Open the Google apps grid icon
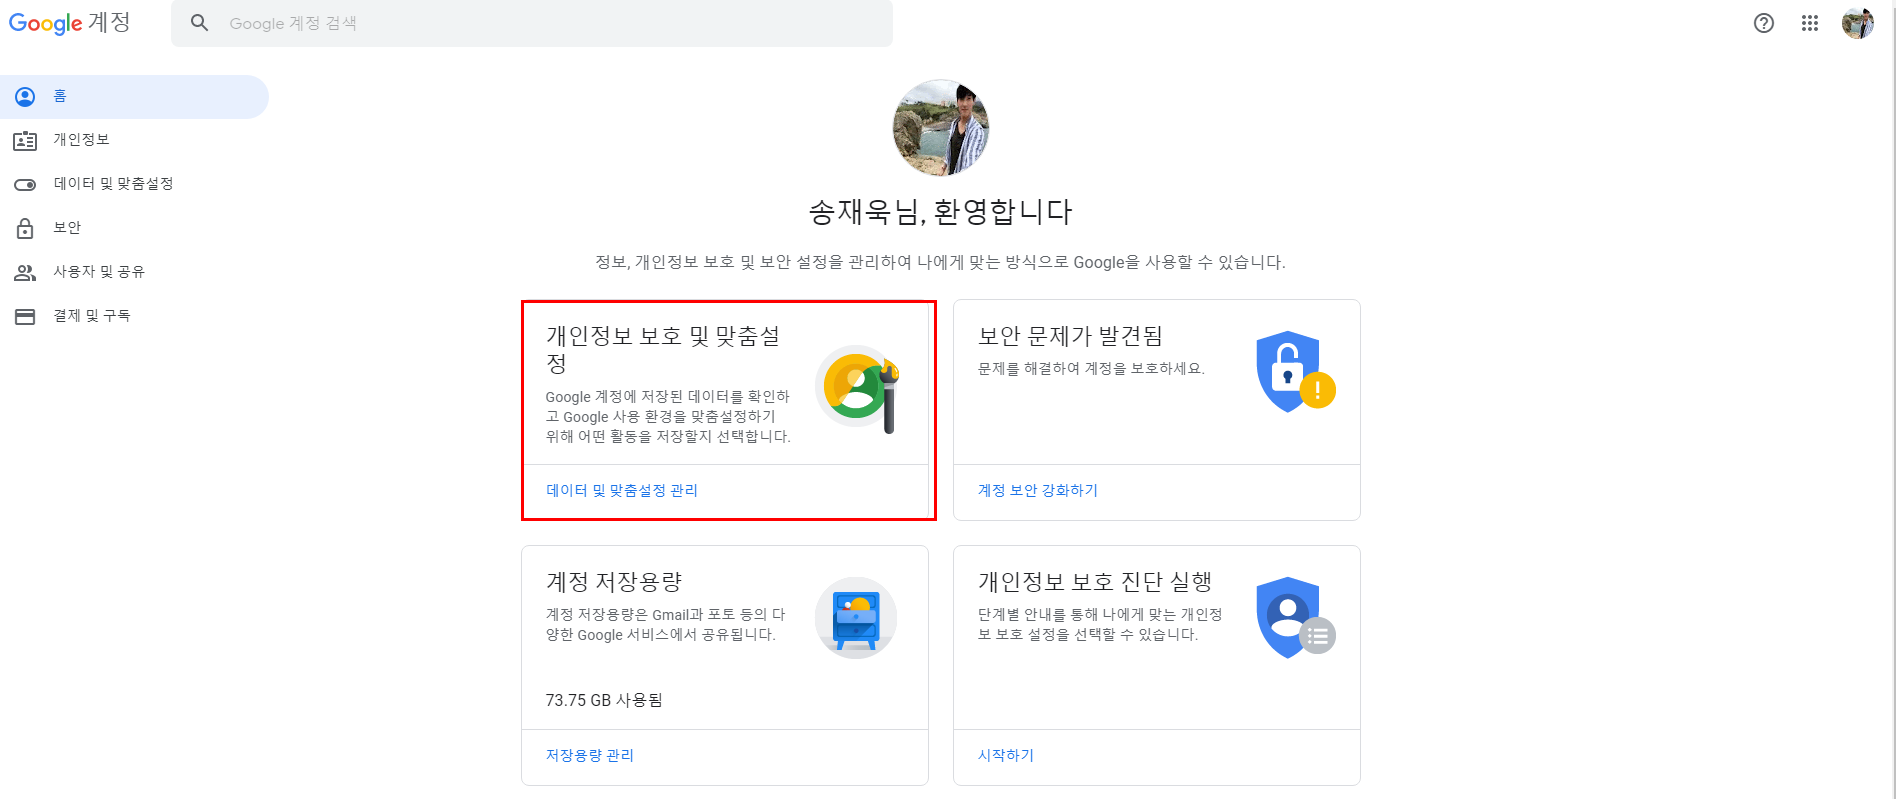The height and width of the screenshot is (799, 1896). tap(1810, 23)
